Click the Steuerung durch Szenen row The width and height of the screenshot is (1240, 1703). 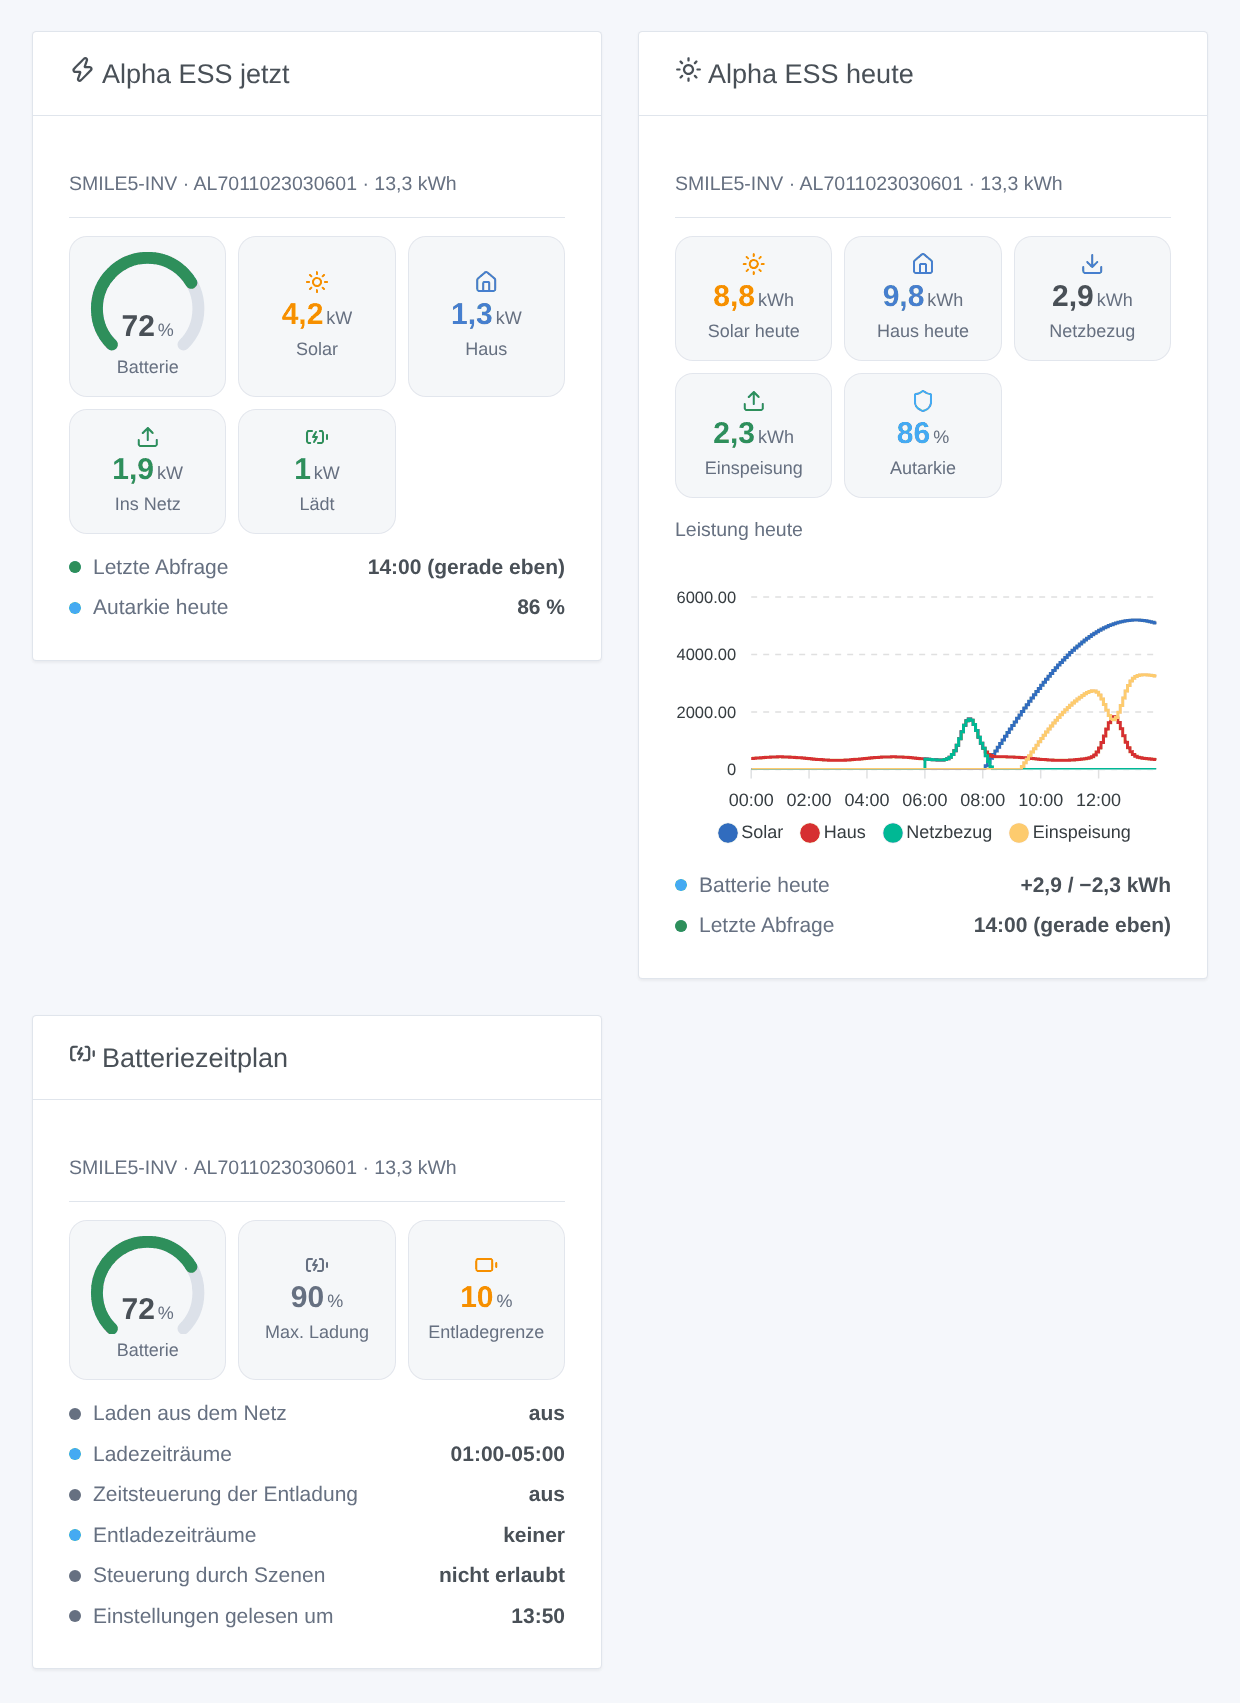(317, 1575)
